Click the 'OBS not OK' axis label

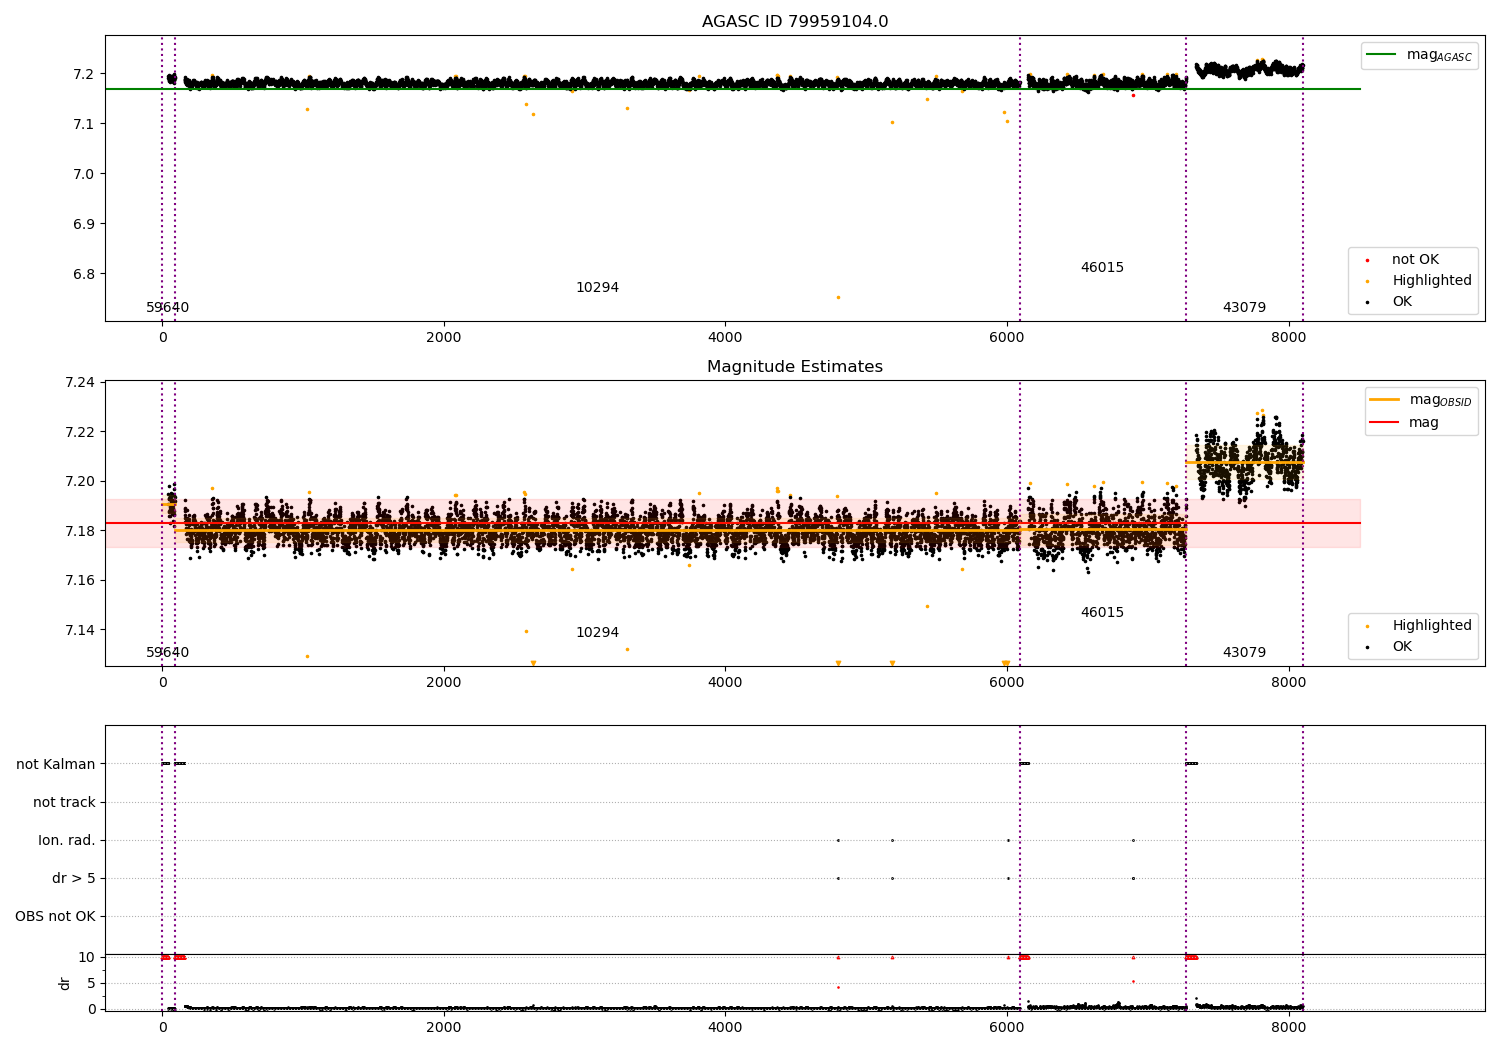click(x=56, y=917)
